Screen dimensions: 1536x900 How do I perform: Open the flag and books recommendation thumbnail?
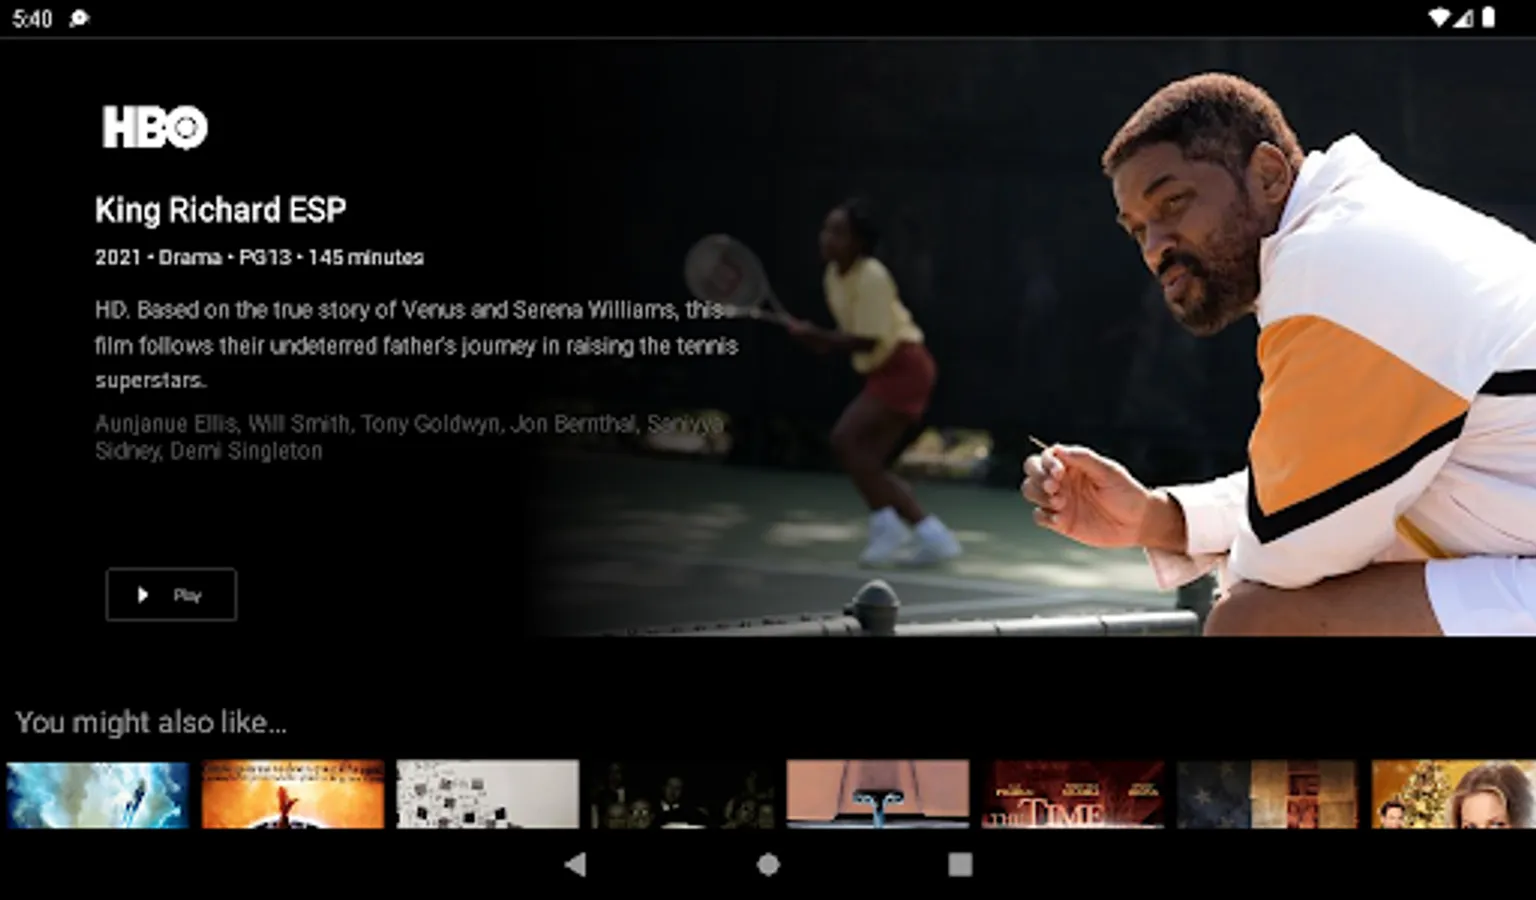[1267, 794]
